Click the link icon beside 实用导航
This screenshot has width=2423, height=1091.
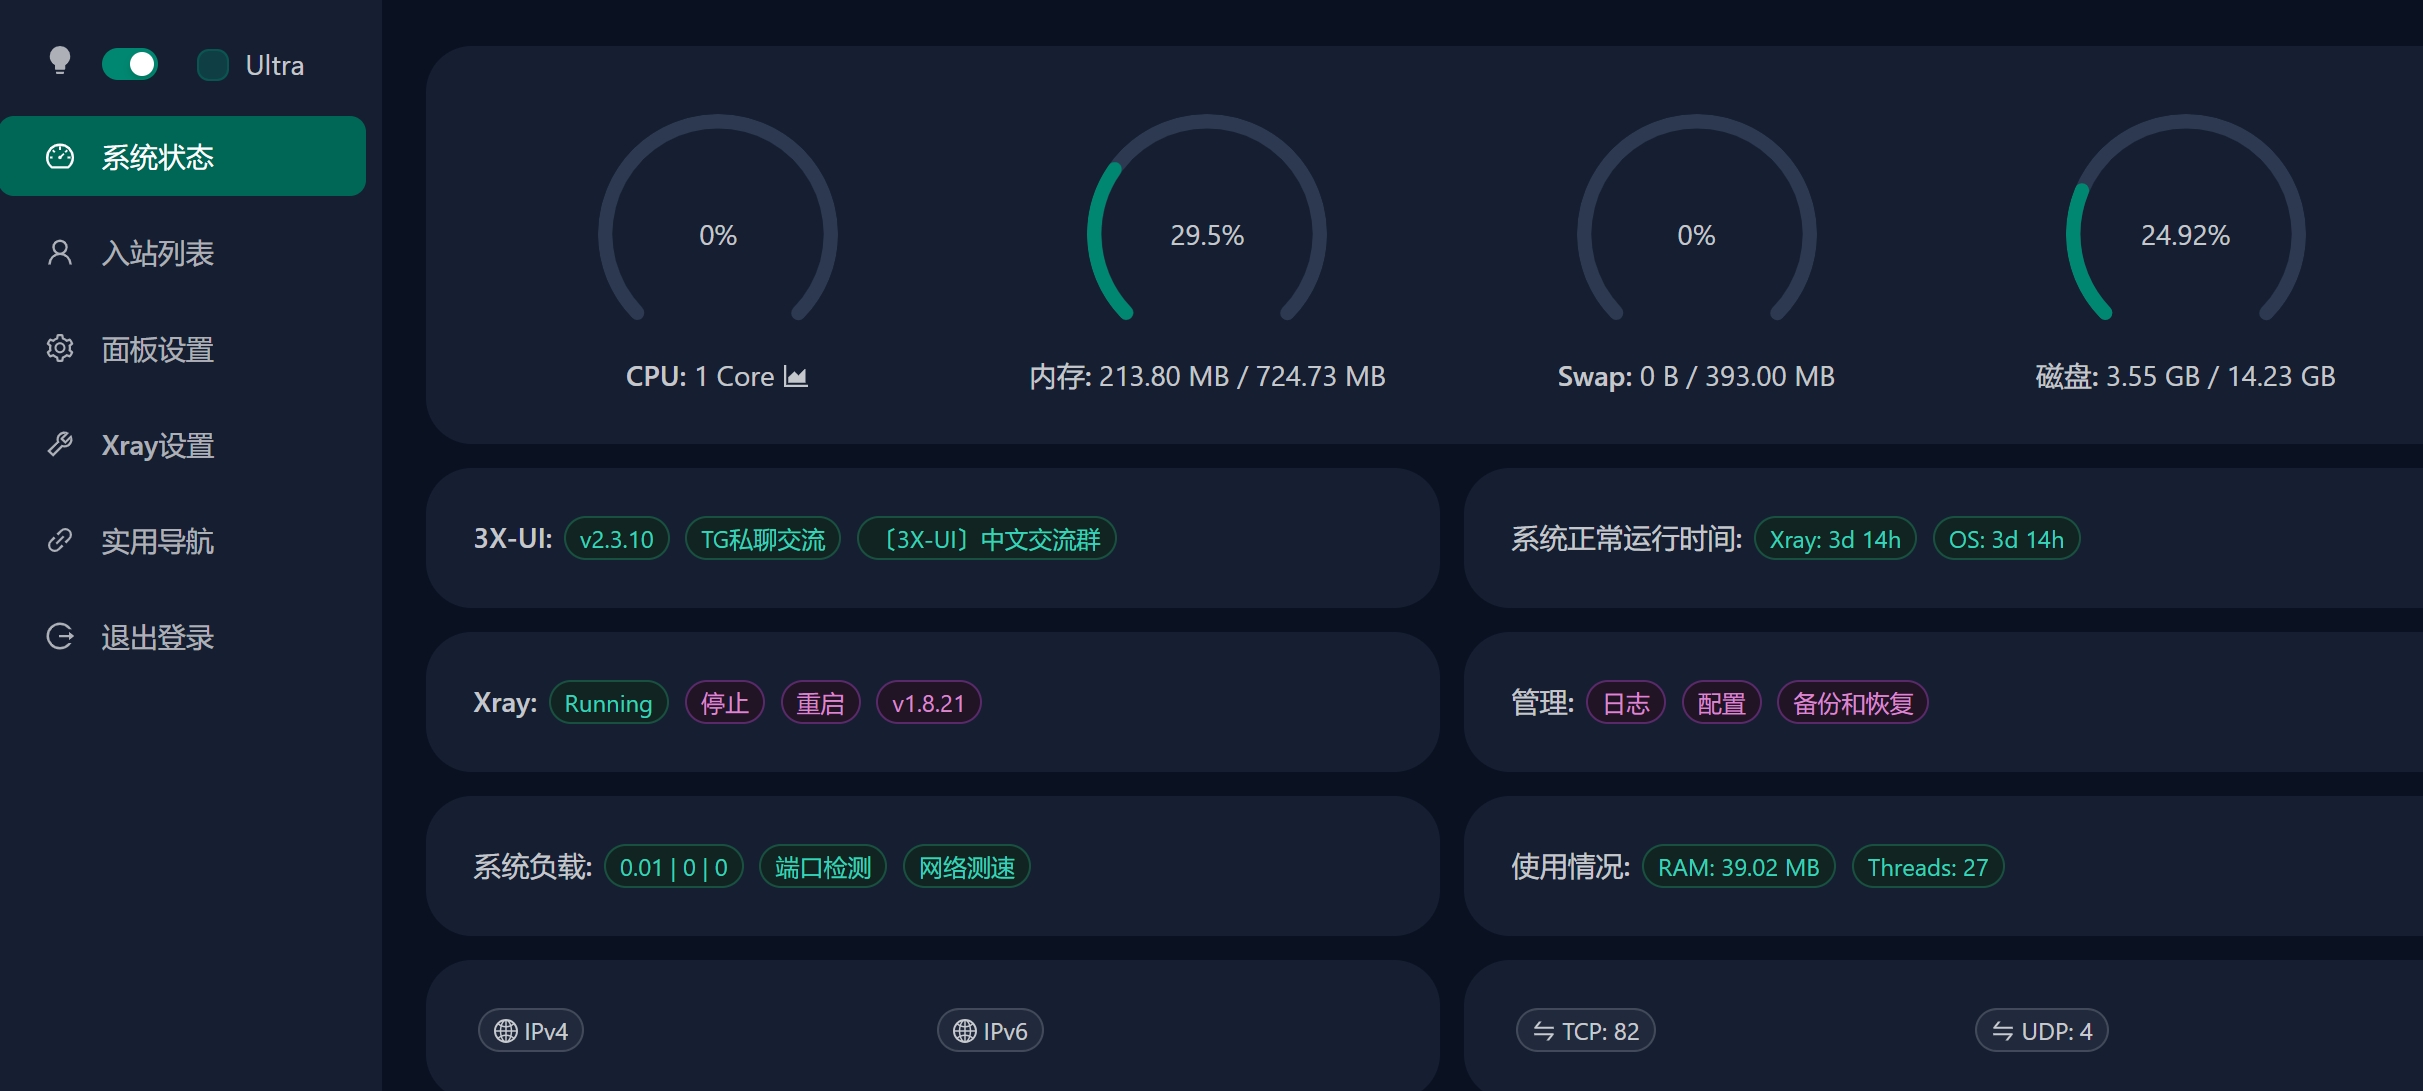click(x=60, y=541)
